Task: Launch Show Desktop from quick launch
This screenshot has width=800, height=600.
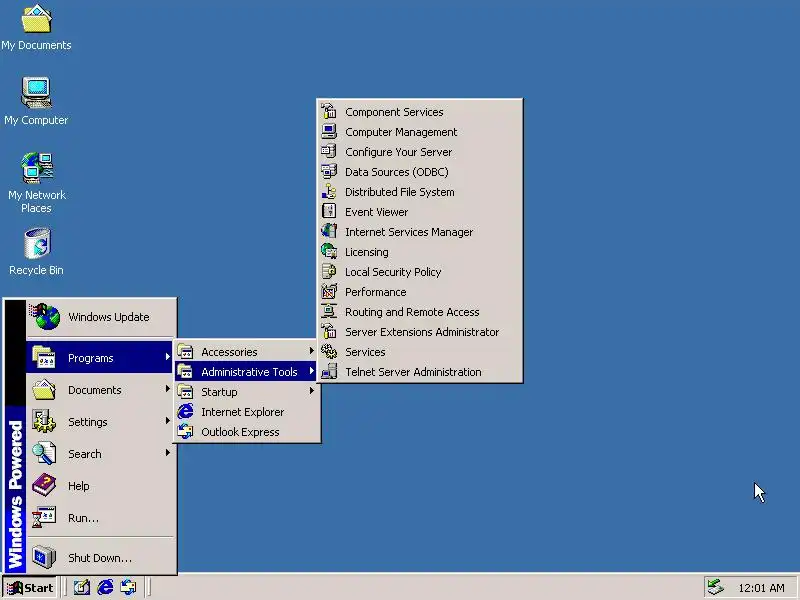Action: (82, 587)
